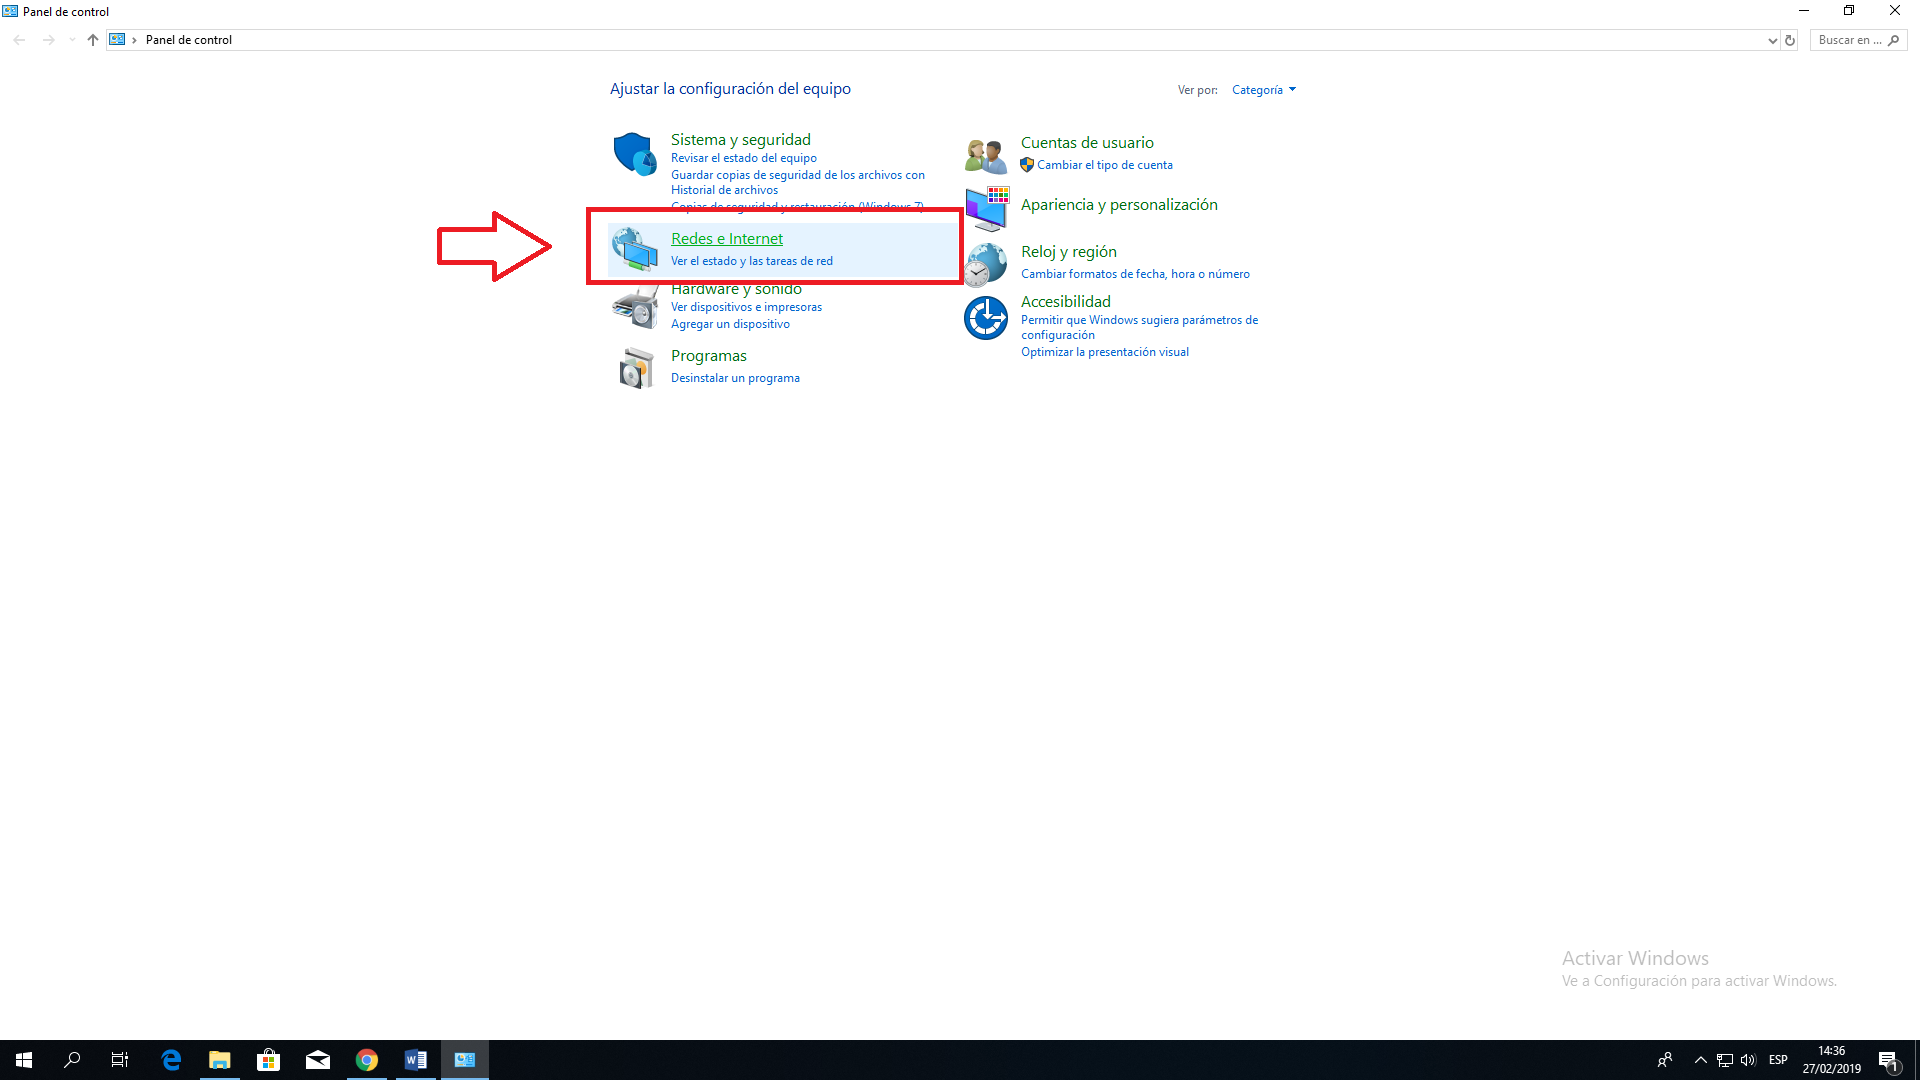Click the Hardware y sonido printer icon
Screen dimensions: 1920x1080
634,309
